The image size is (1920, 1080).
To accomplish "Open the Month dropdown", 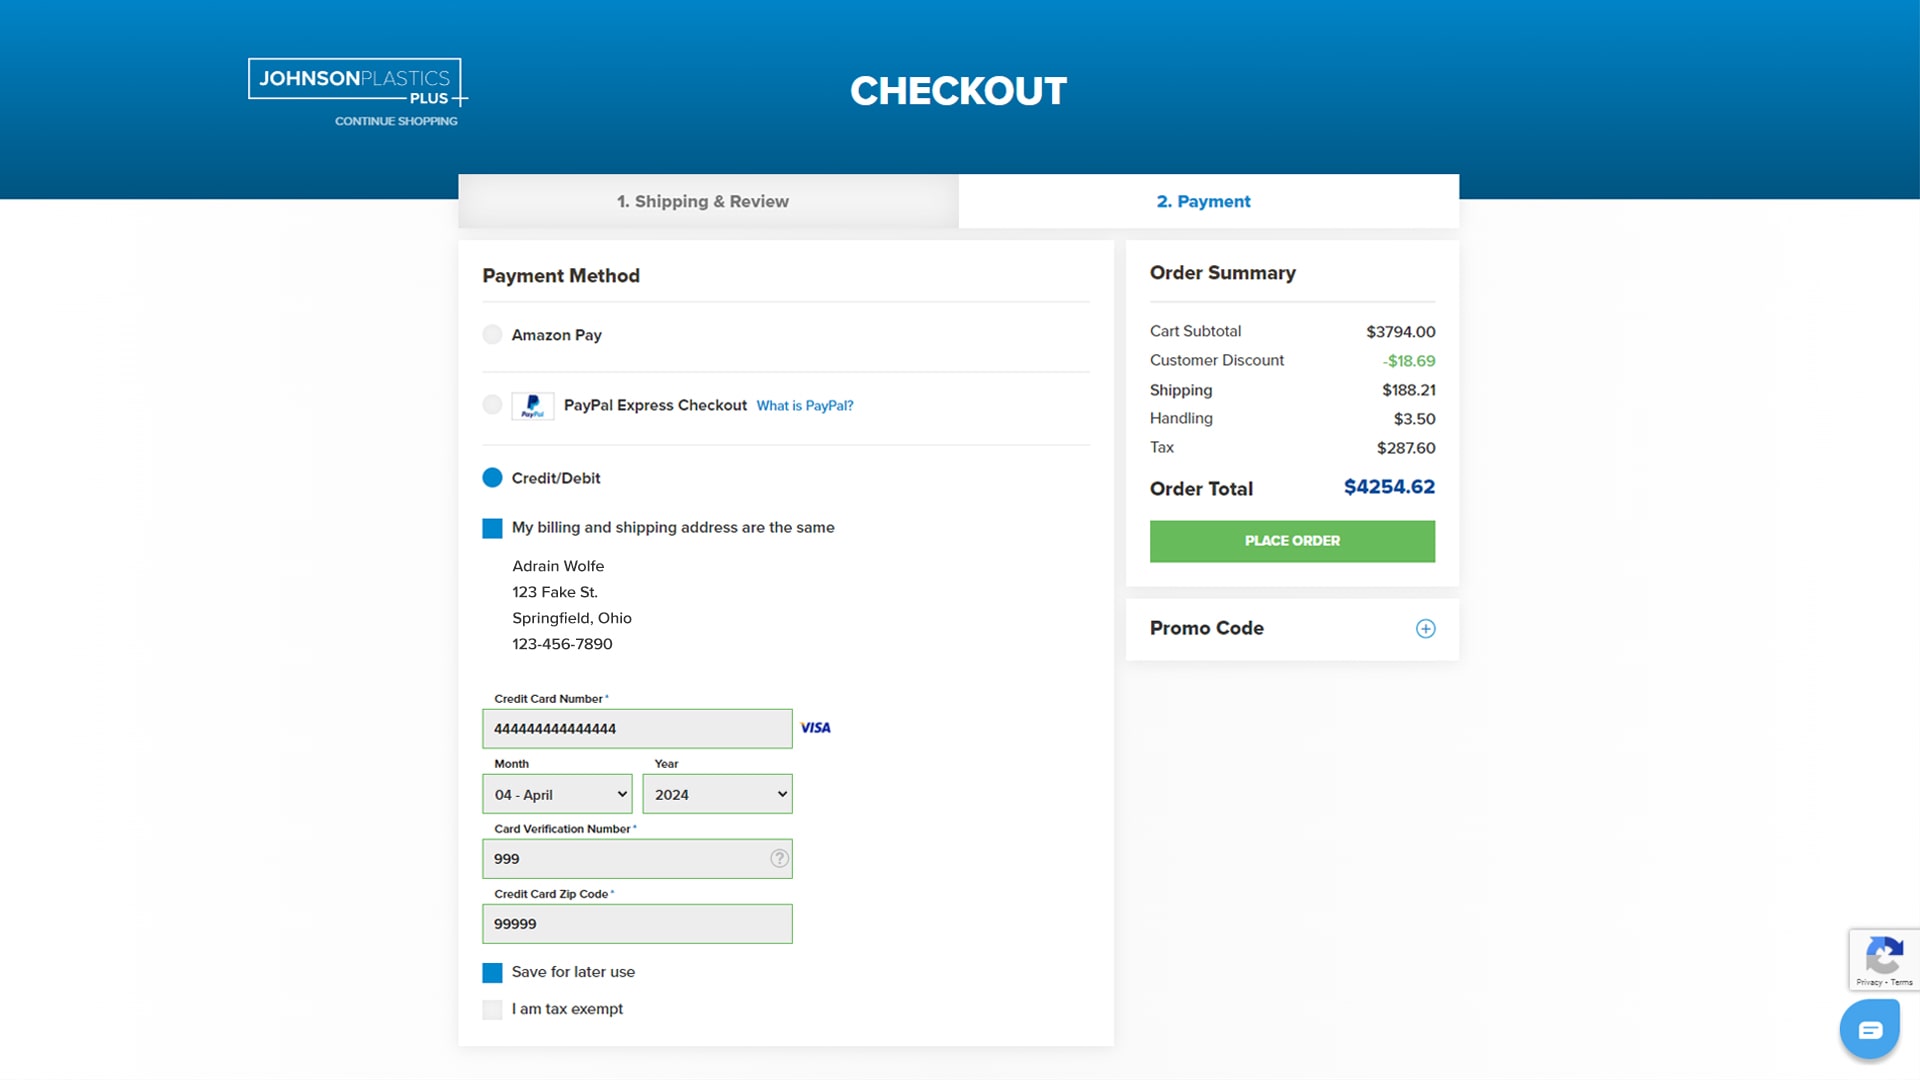I will (x=556, y=794).
